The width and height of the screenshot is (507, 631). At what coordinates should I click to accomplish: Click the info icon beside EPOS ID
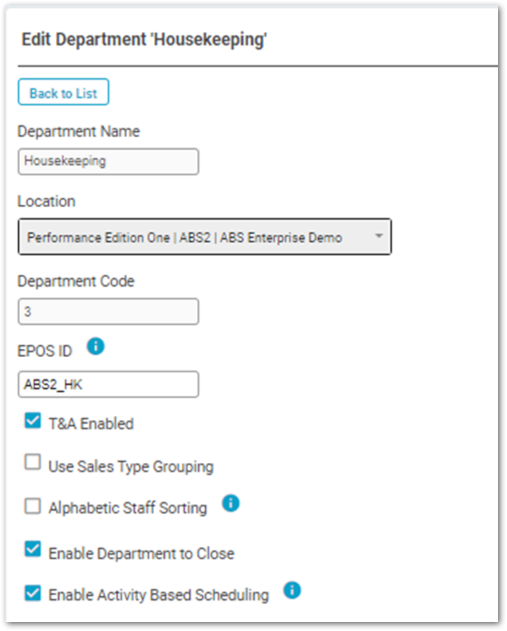click(x=96, y=346)
